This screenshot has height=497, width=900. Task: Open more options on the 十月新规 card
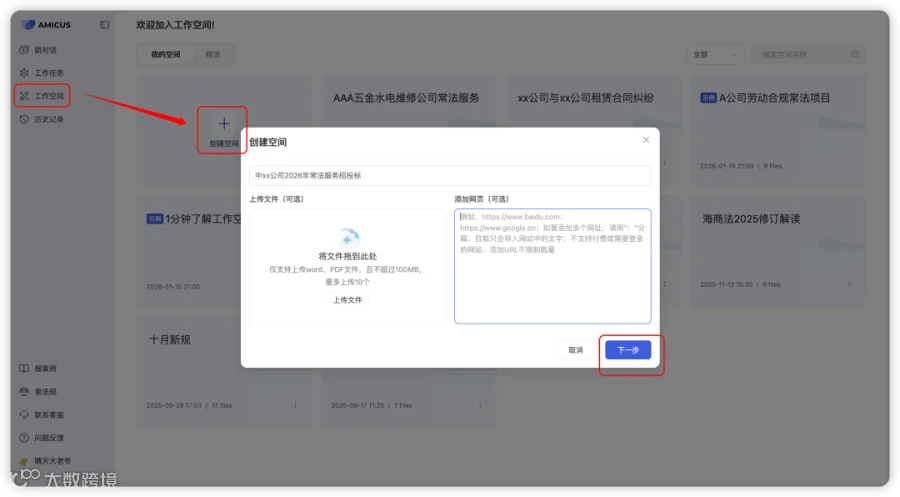pos(296,405)
